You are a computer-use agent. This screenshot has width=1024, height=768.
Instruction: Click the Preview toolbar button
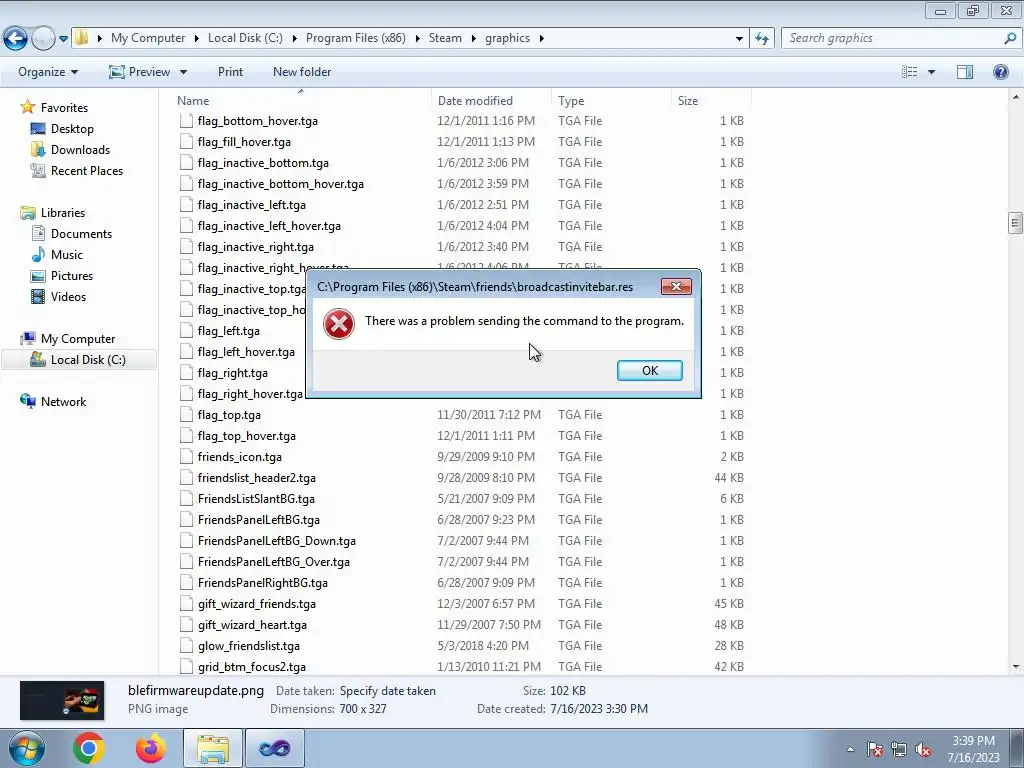coord(140,72)
